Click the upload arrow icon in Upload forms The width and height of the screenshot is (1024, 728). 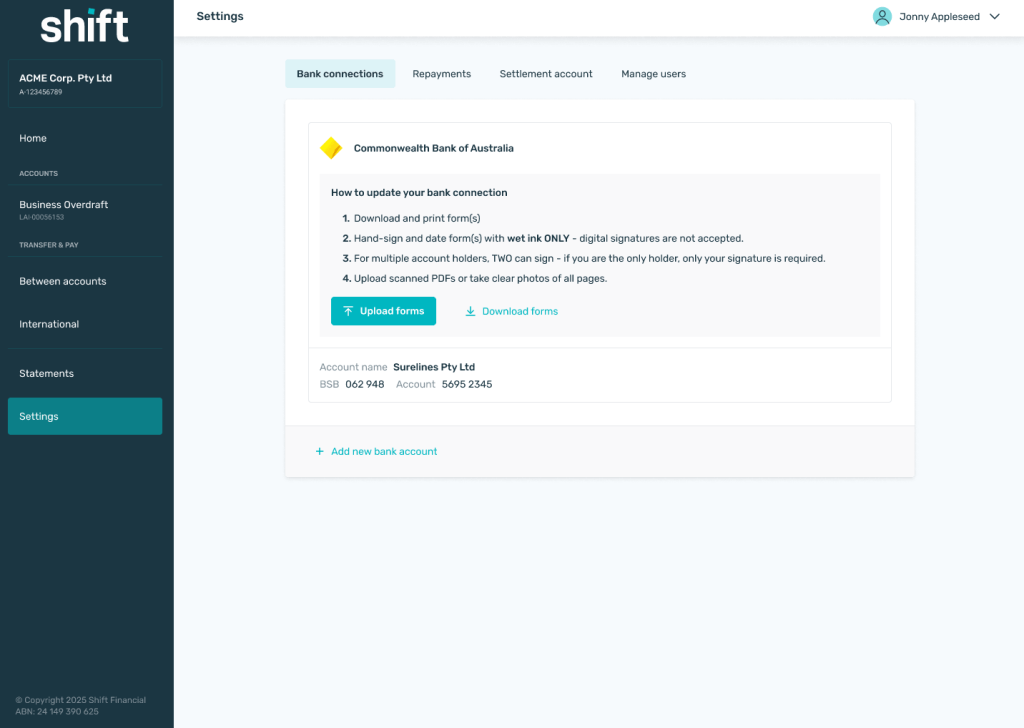348,311
